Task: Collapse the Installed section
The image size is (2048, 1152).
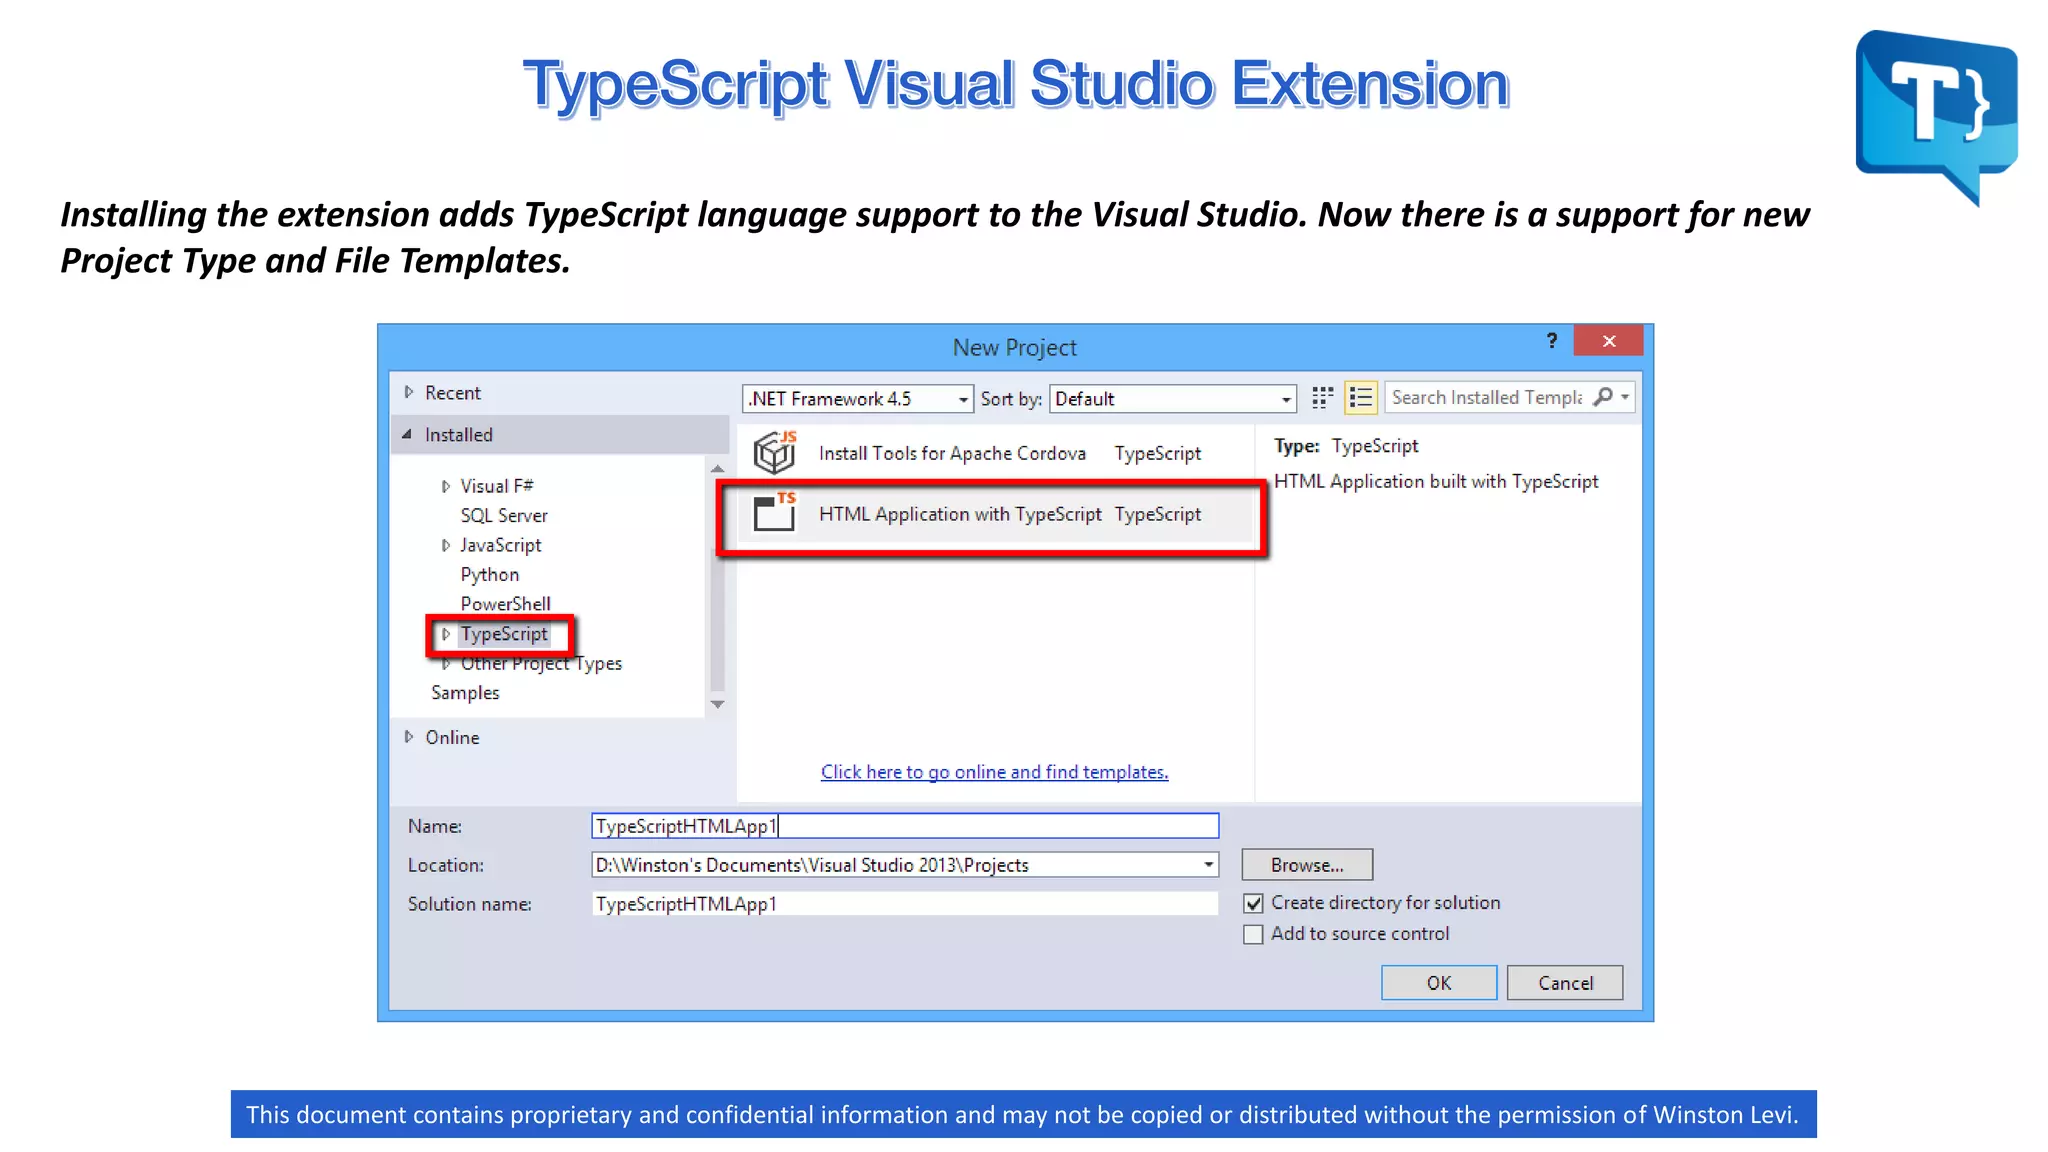Action: (x=407, y=434)
